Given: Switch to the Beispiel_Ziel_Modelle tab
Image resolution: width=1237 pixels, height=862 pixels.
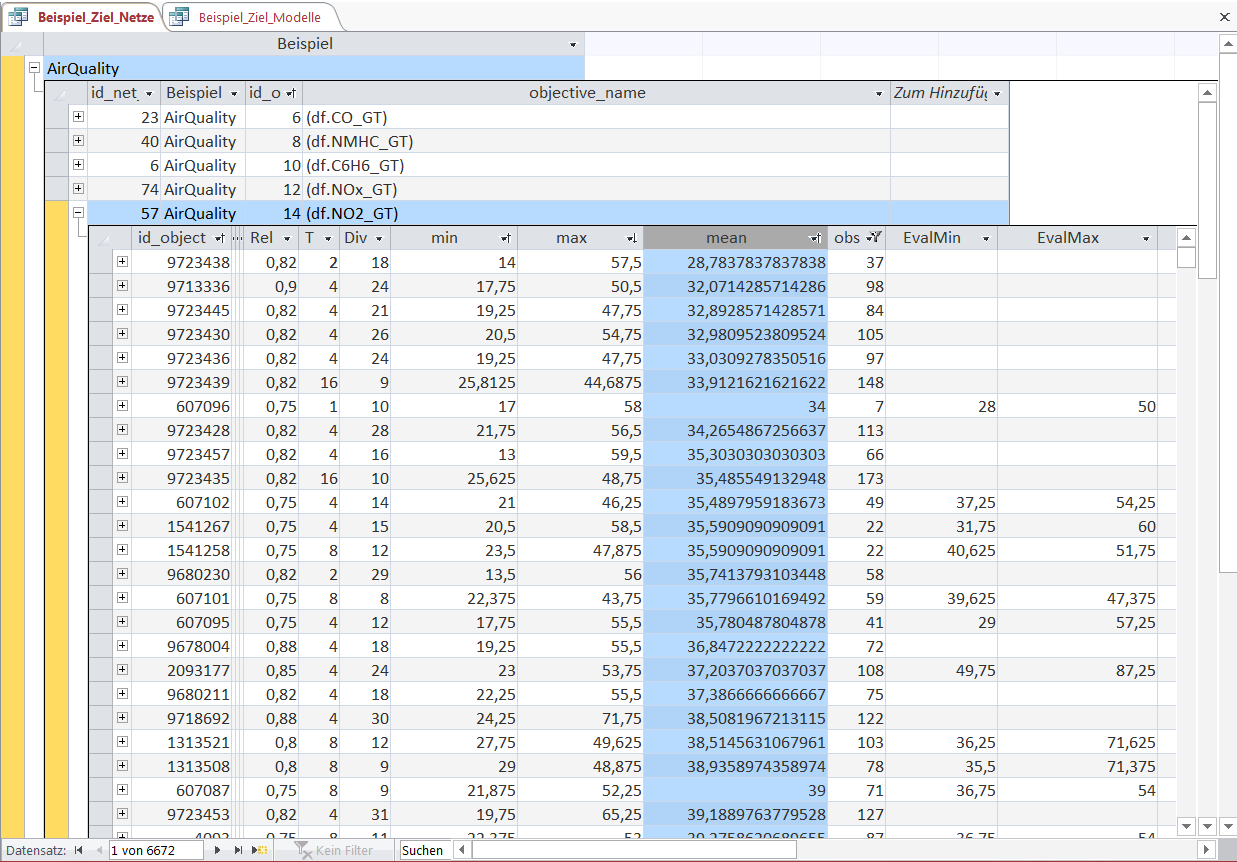Looking at the screenshot, I should 259,17.
